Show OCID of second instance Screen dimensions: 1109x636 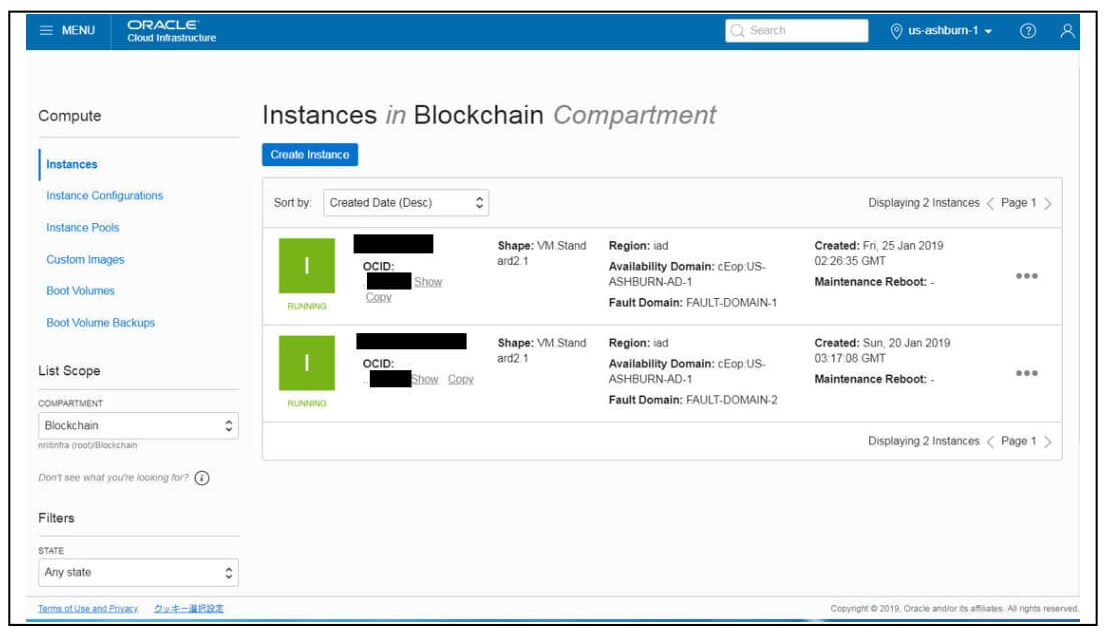(425, 379)
